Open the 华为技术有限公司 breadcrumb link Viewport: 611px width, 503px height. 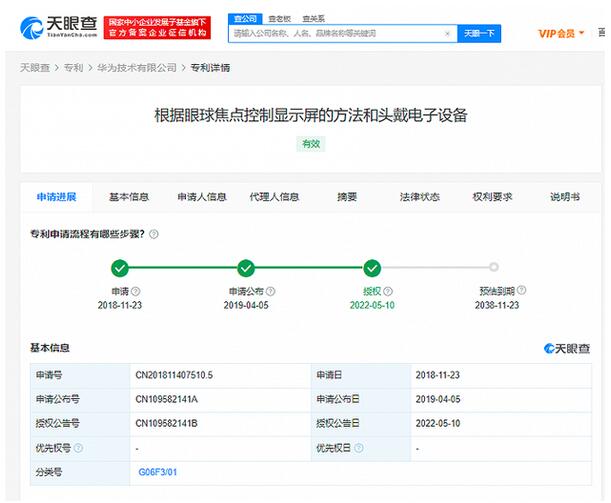[x=137, y=68]
